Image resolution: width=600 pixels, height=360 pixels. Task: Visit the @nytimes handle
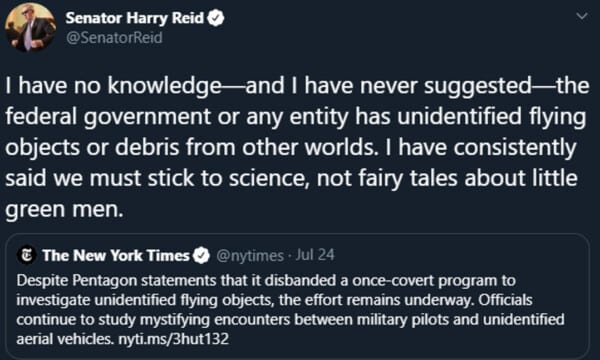[250, 255]
